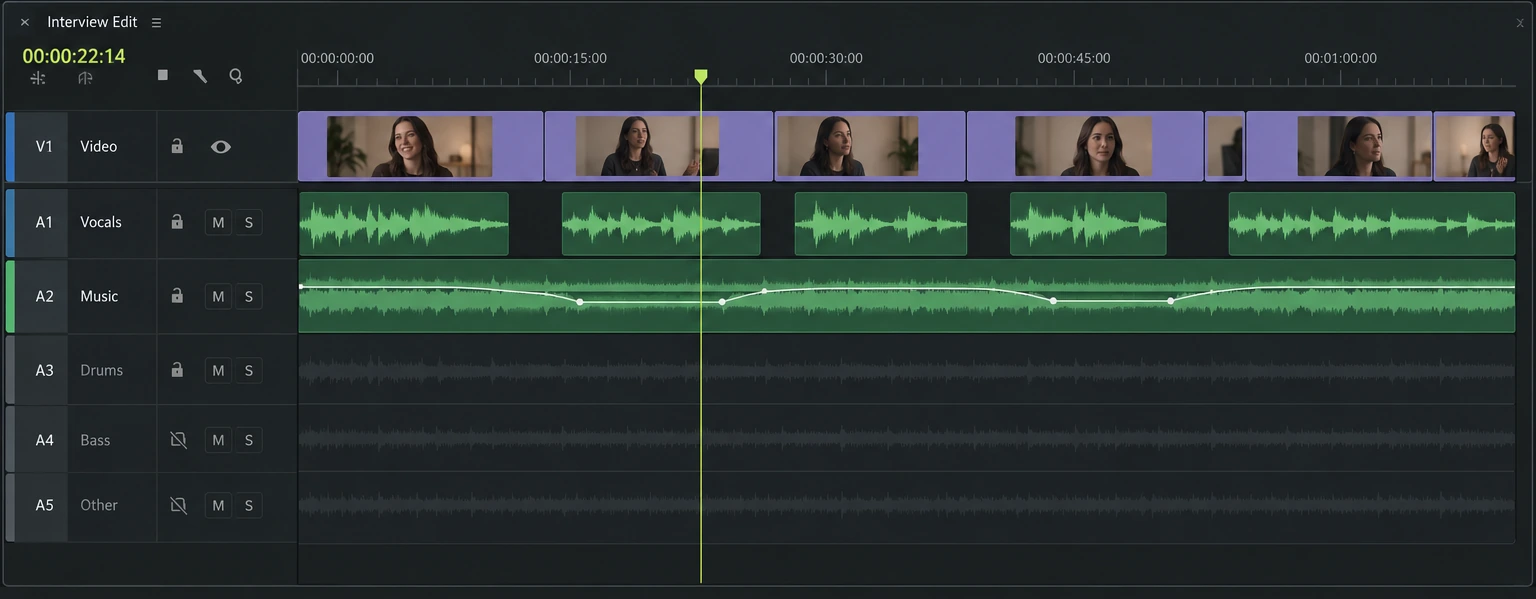
Task: Click the V1 track target label
Action: 44,146
